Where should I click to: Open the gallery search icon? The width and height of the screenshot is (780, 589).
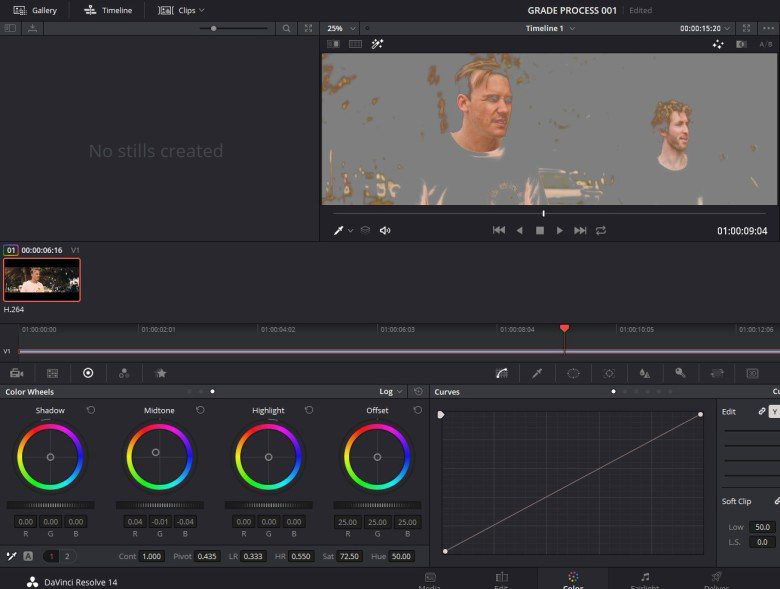287,28
